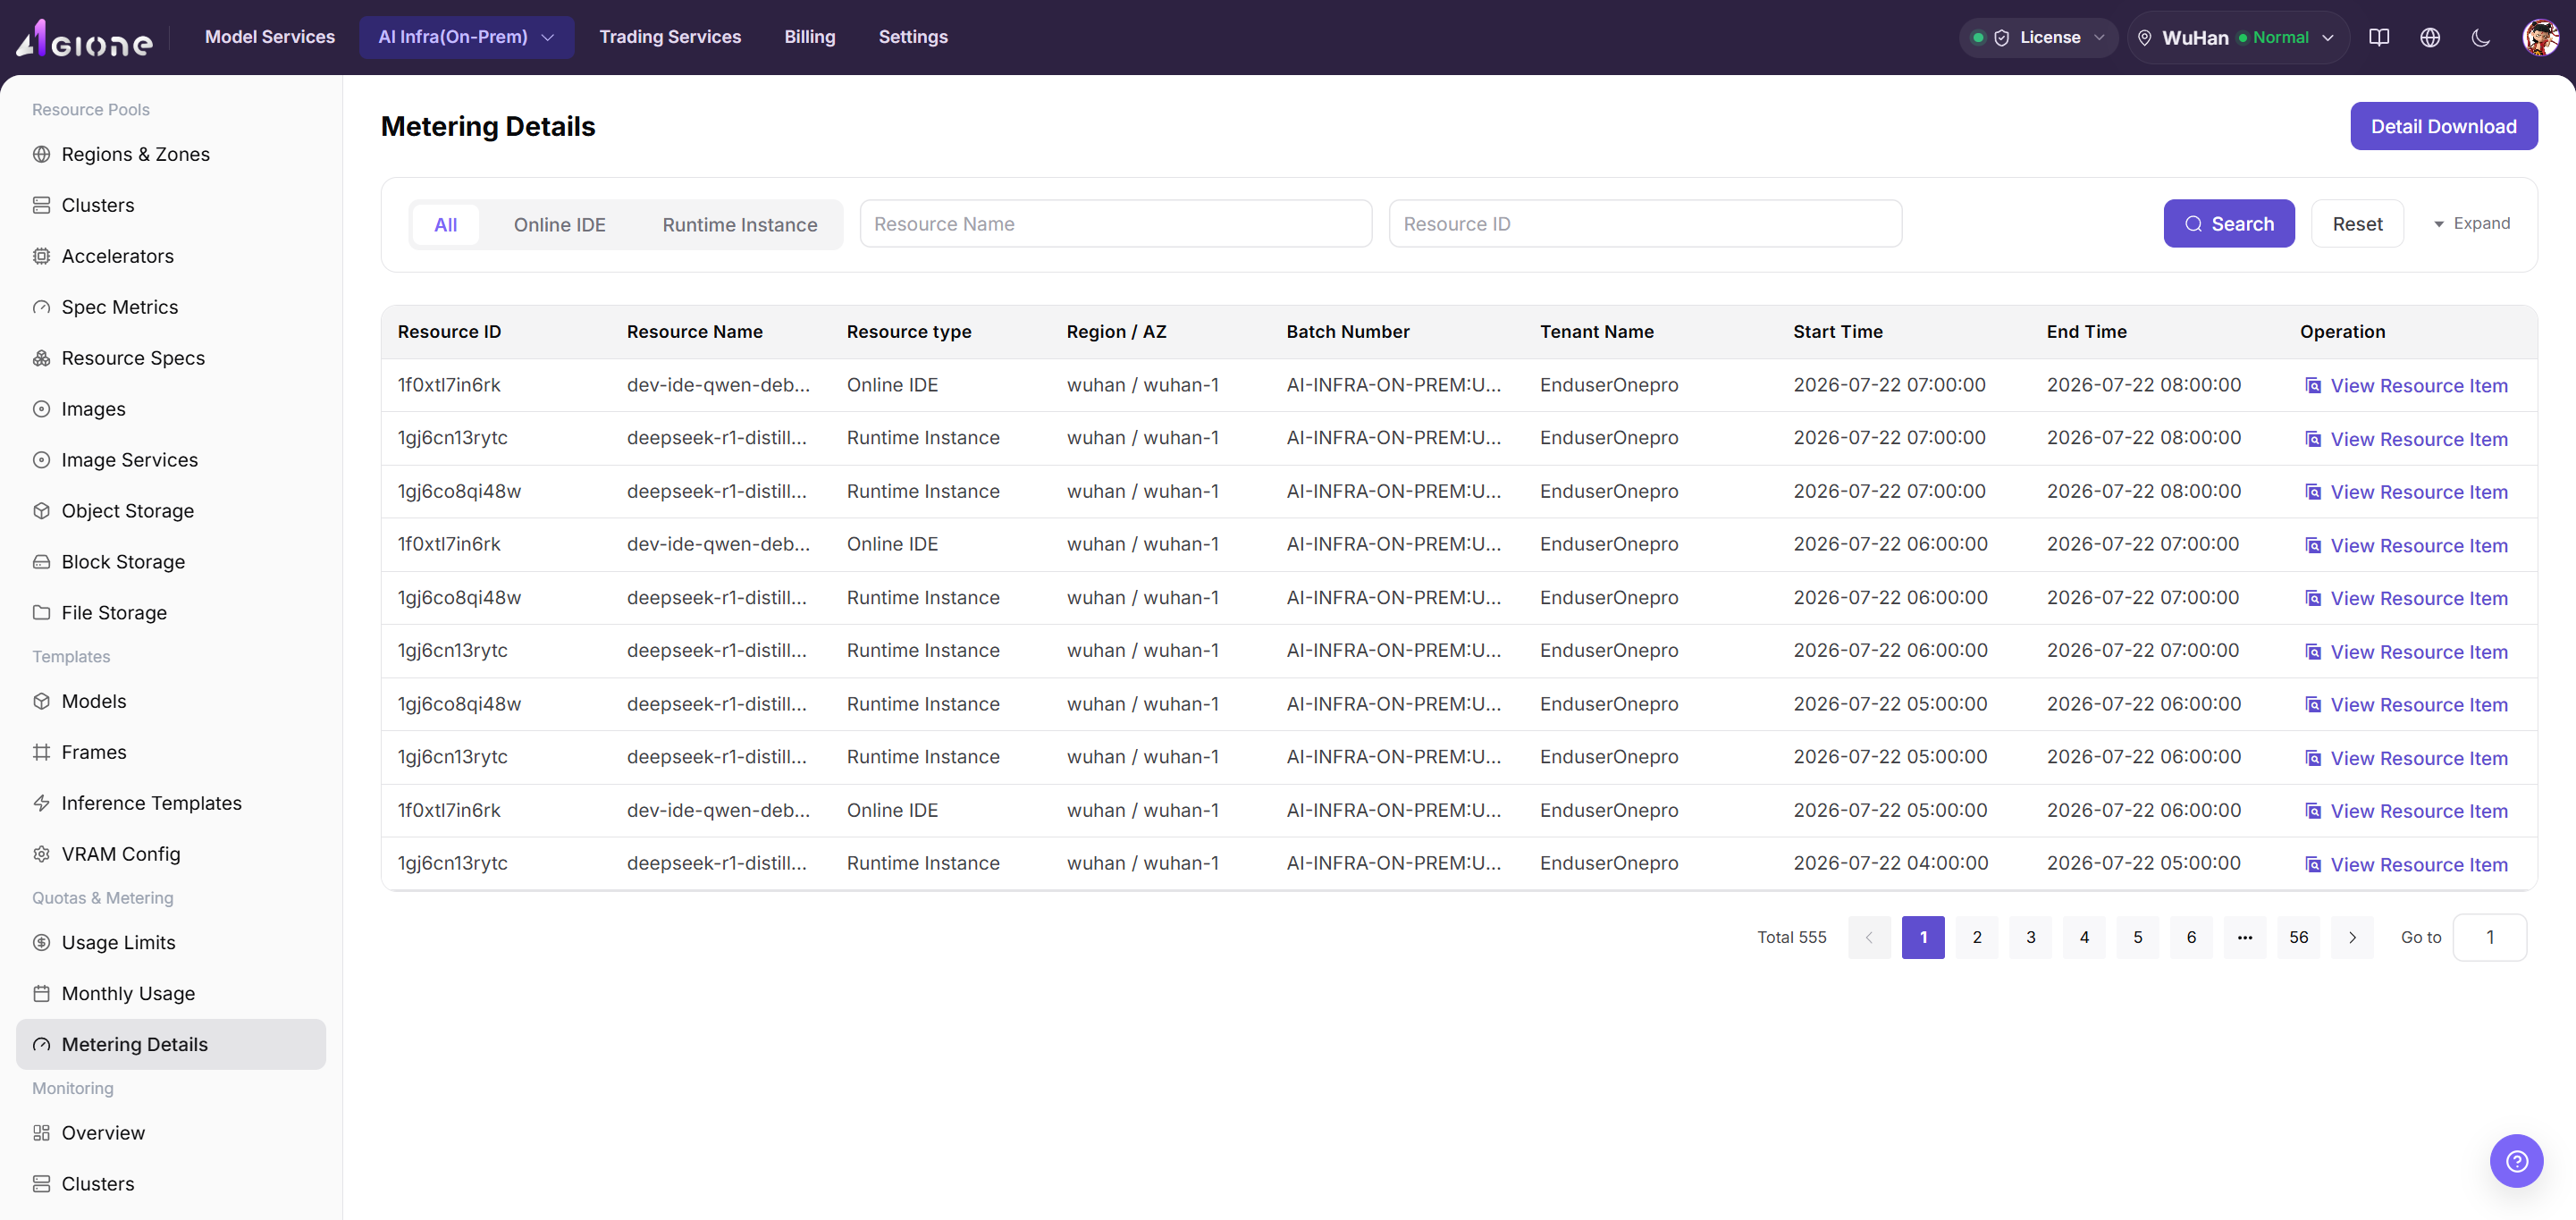This screenshot has width=2576, height=1220.
Task: Click the Detail Download button
Action: pos(2443,127)
